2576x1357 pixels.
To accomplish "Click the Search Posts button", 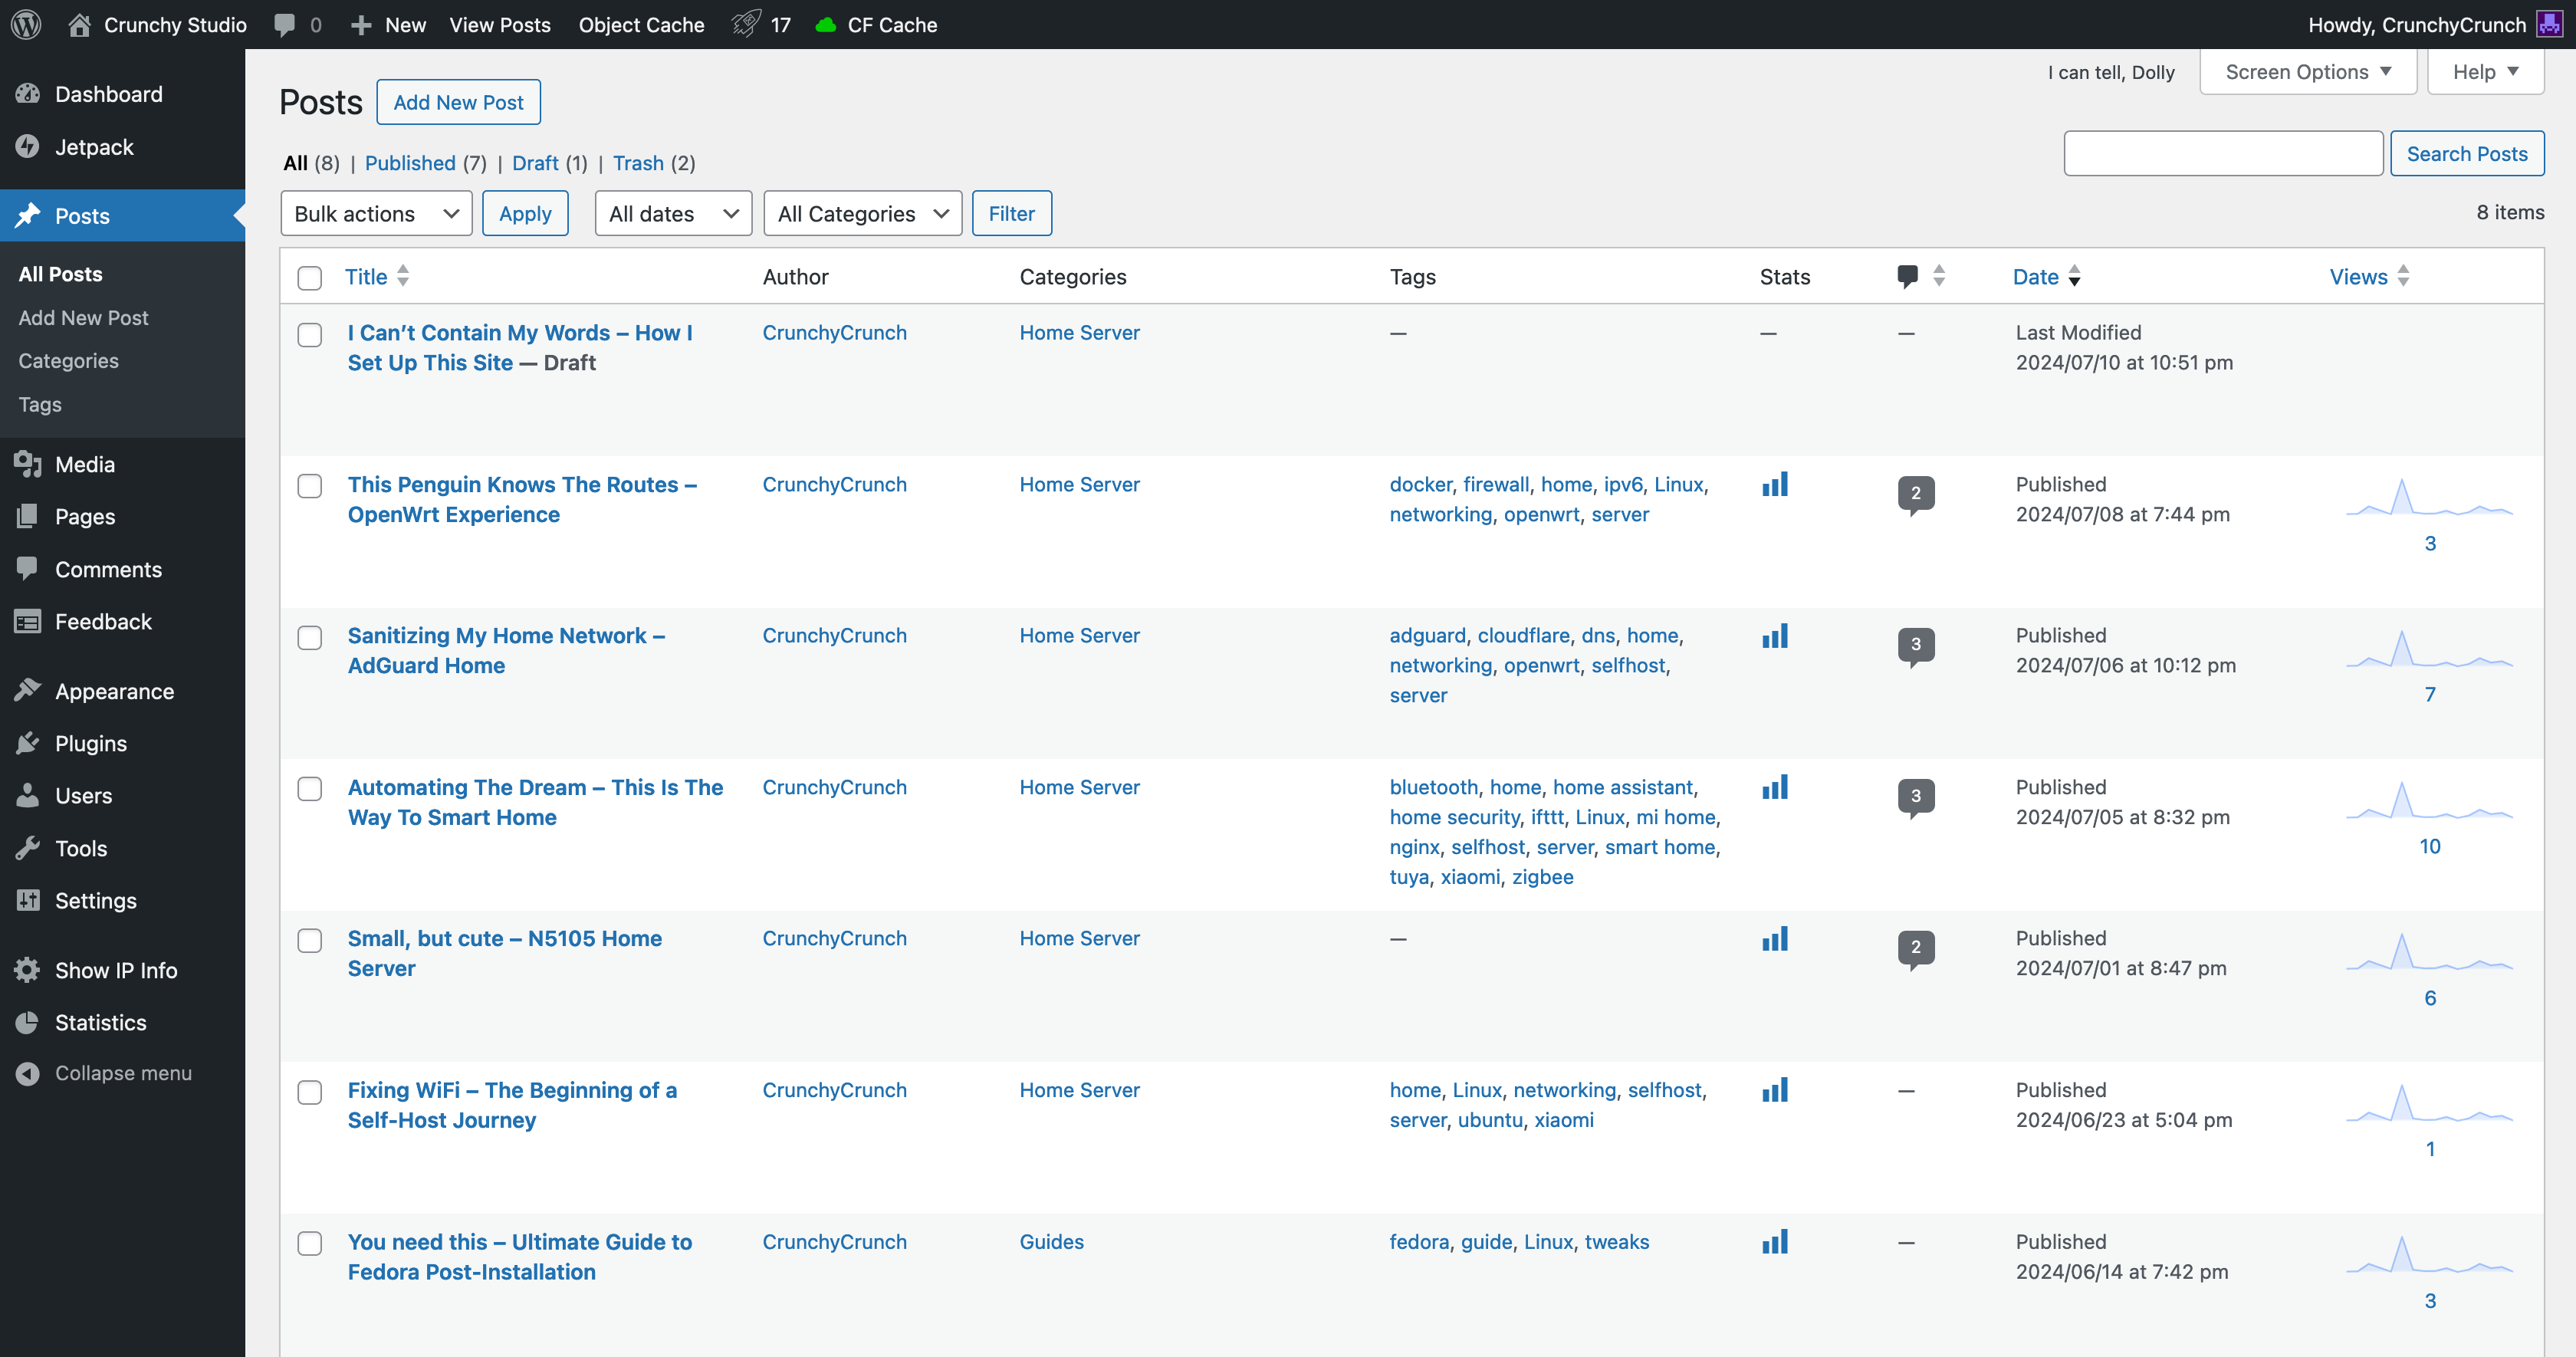I will pyautogui.click(x=2467, y=153).
